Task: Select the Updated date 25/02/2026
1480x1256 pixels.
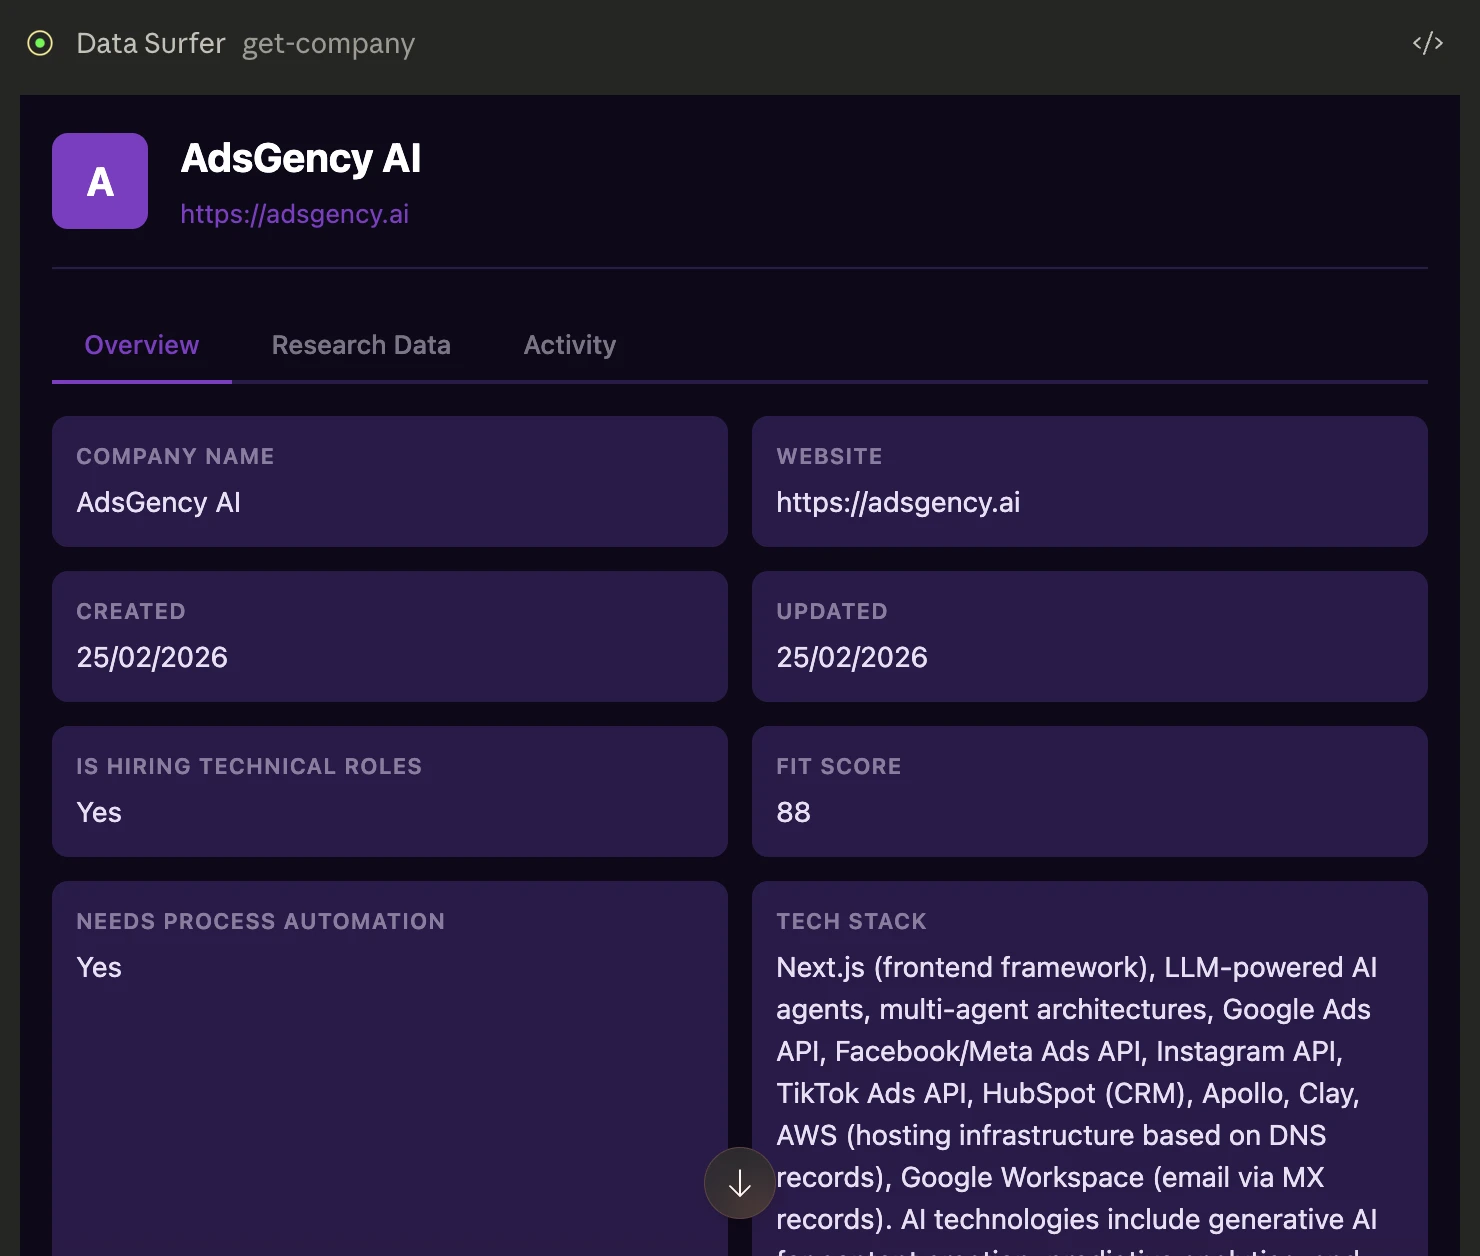Action: tap(852, 657)
